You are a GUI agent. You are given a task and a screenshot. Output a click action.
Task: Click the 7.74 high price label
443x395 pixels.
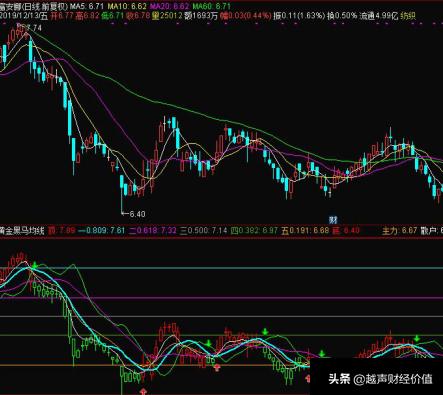[34, 28]
